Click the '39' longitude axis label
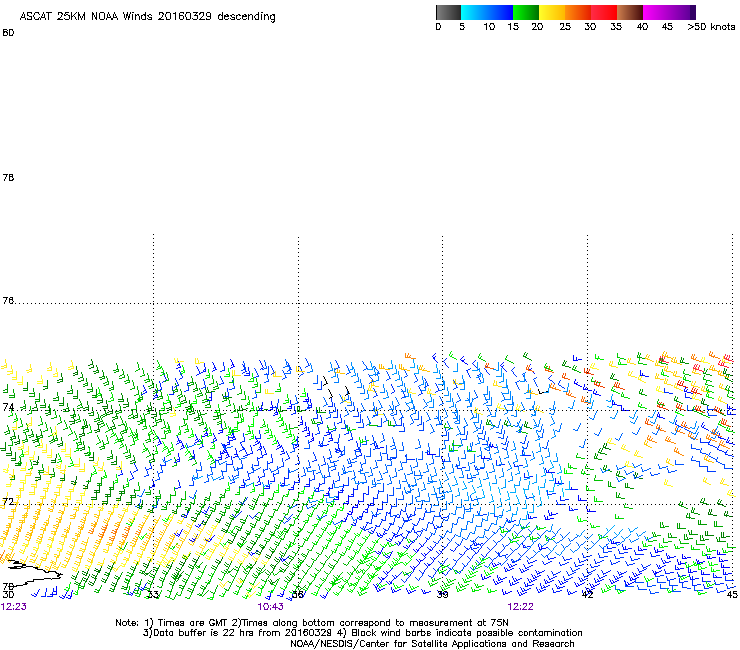The width and height of the screenshot is (740, 650). (442, 595)
